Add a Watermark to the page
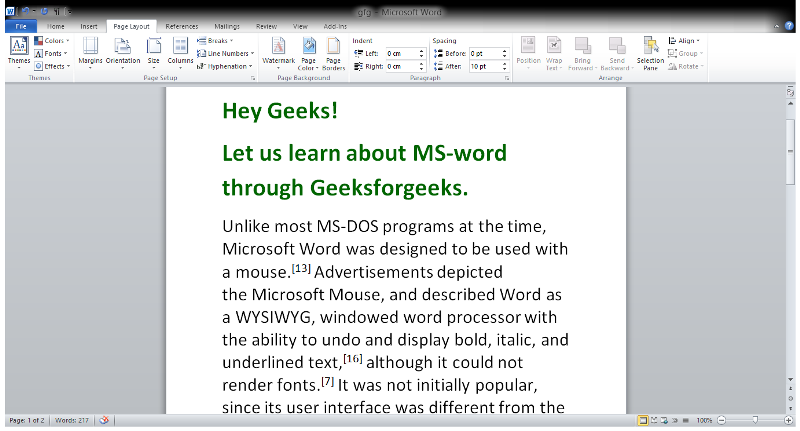The image size is (800, 431). [279, 53]
